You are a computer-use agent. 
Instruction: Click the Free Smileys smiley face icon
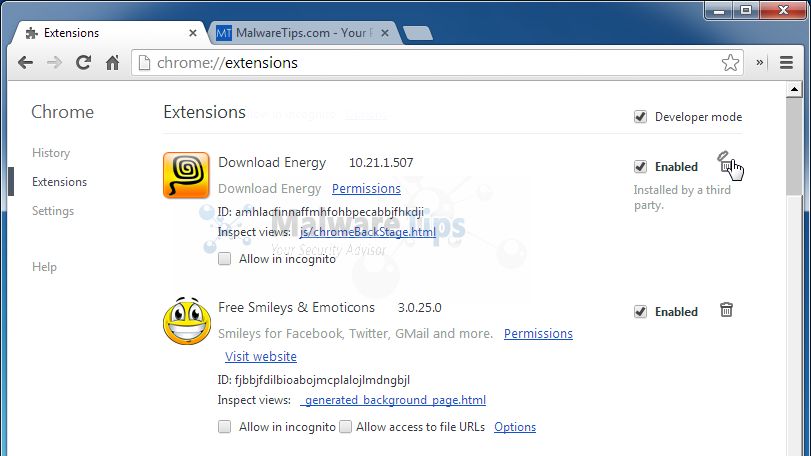tap(187, 321)
